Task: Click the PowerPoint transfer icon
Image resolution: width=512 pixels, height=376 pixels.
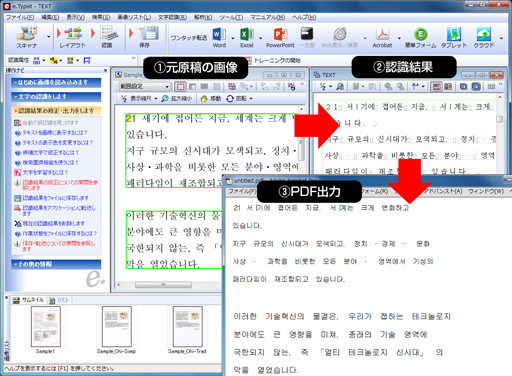Action: click(280, 38)
